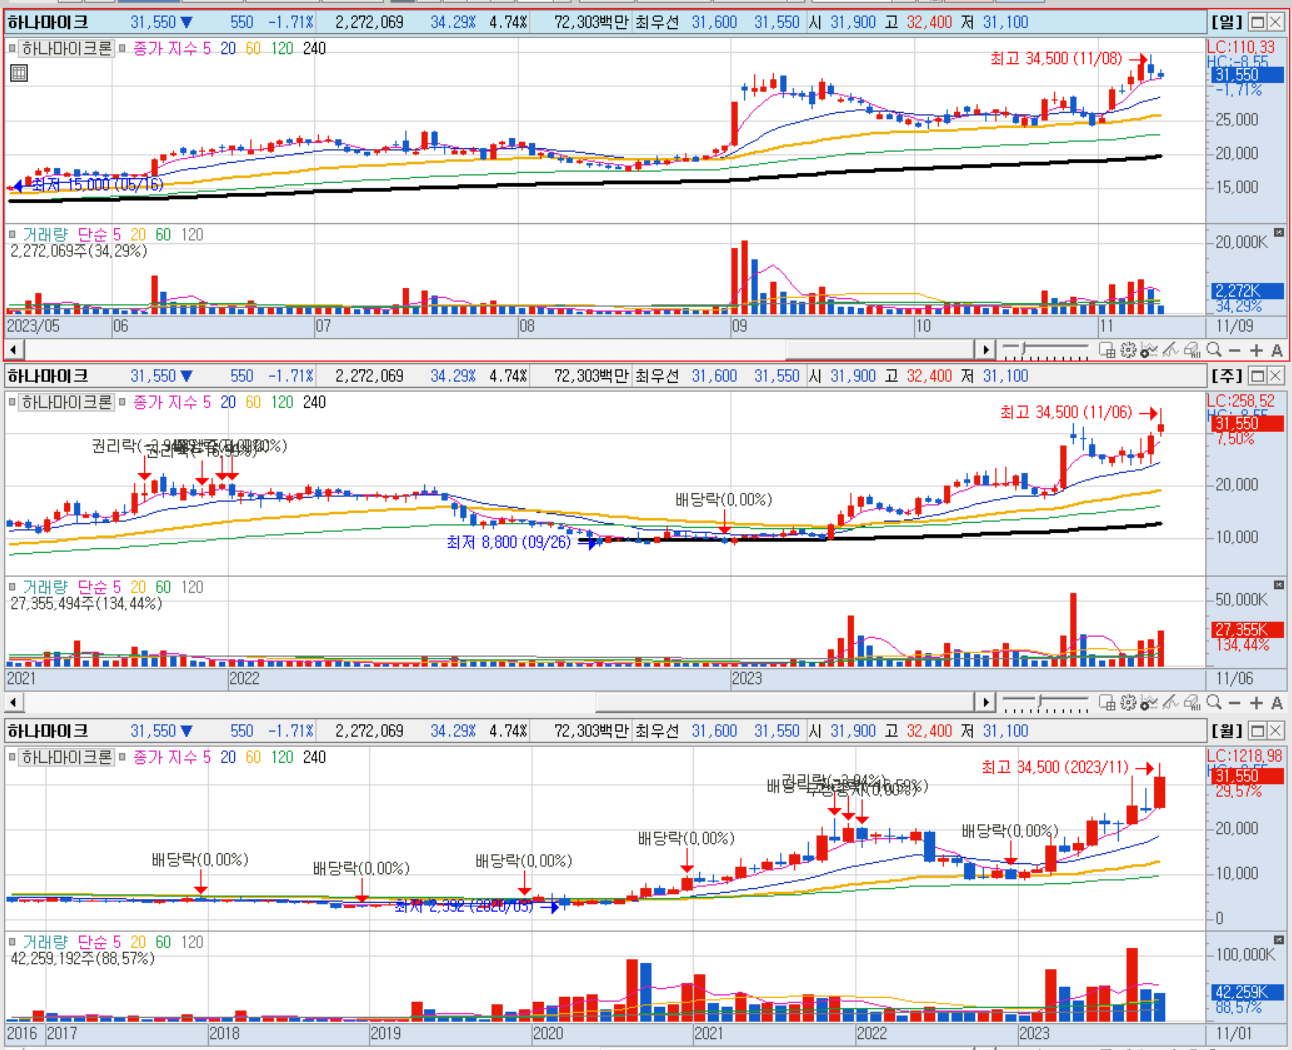1292x1050 pixels.
Task: Click the A auto-fit icon in weekly chart toolbar
Action: tap(1276, 703)
